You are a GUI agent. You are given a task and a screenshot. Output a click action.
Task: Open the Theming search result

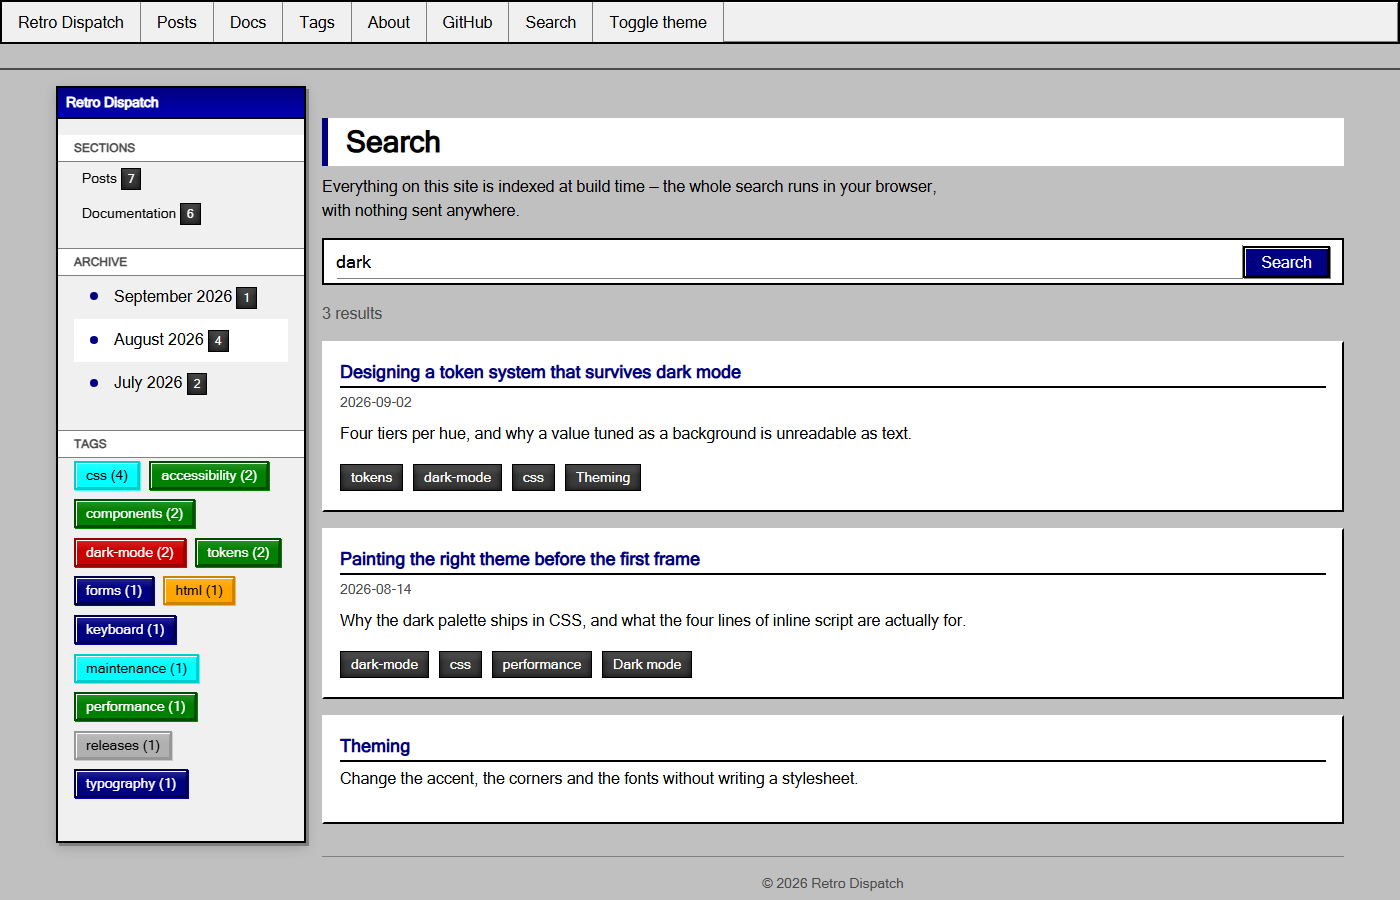pos(375,746)
